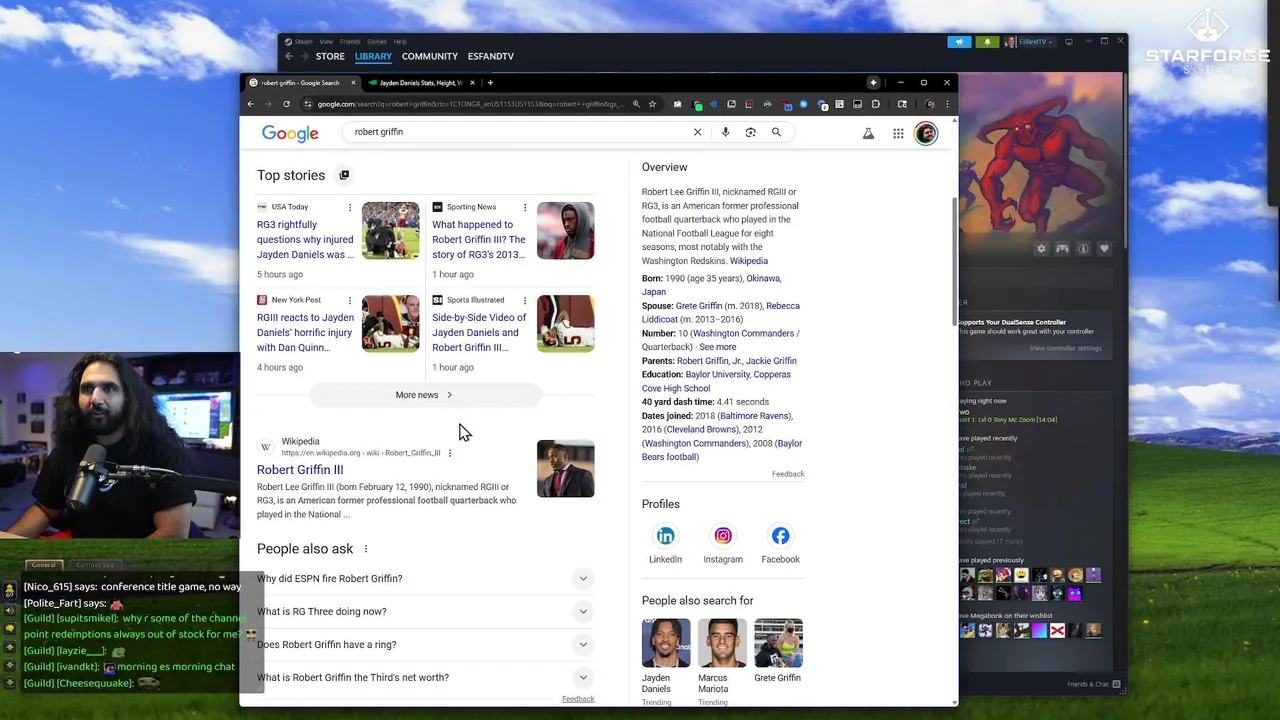The width and height of the screenshot is (1280, 720).
Task: Open 'View controller settings' in Steam
Action: pyautogui.click(x=1065, y=348)
